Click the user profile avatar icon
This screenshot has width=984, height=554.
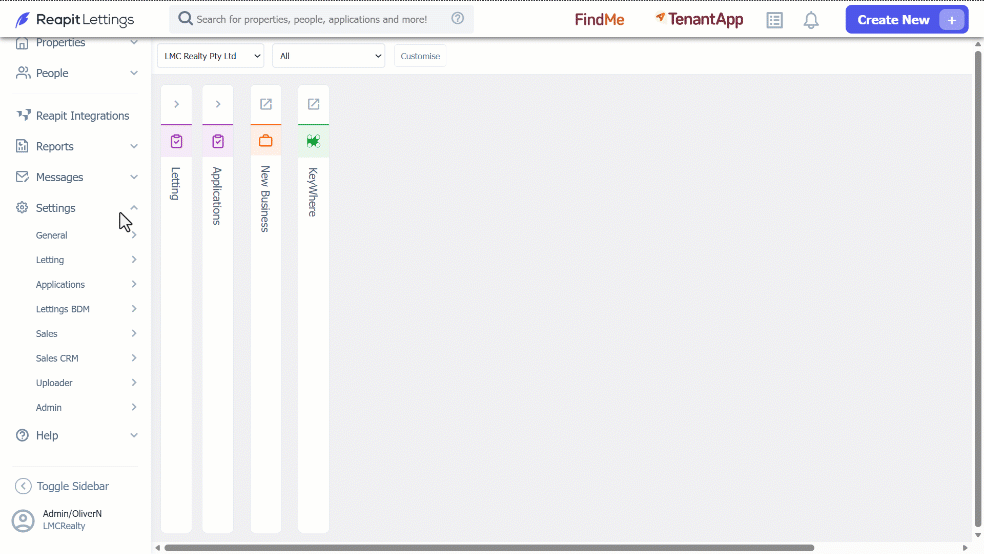point(23,521)
